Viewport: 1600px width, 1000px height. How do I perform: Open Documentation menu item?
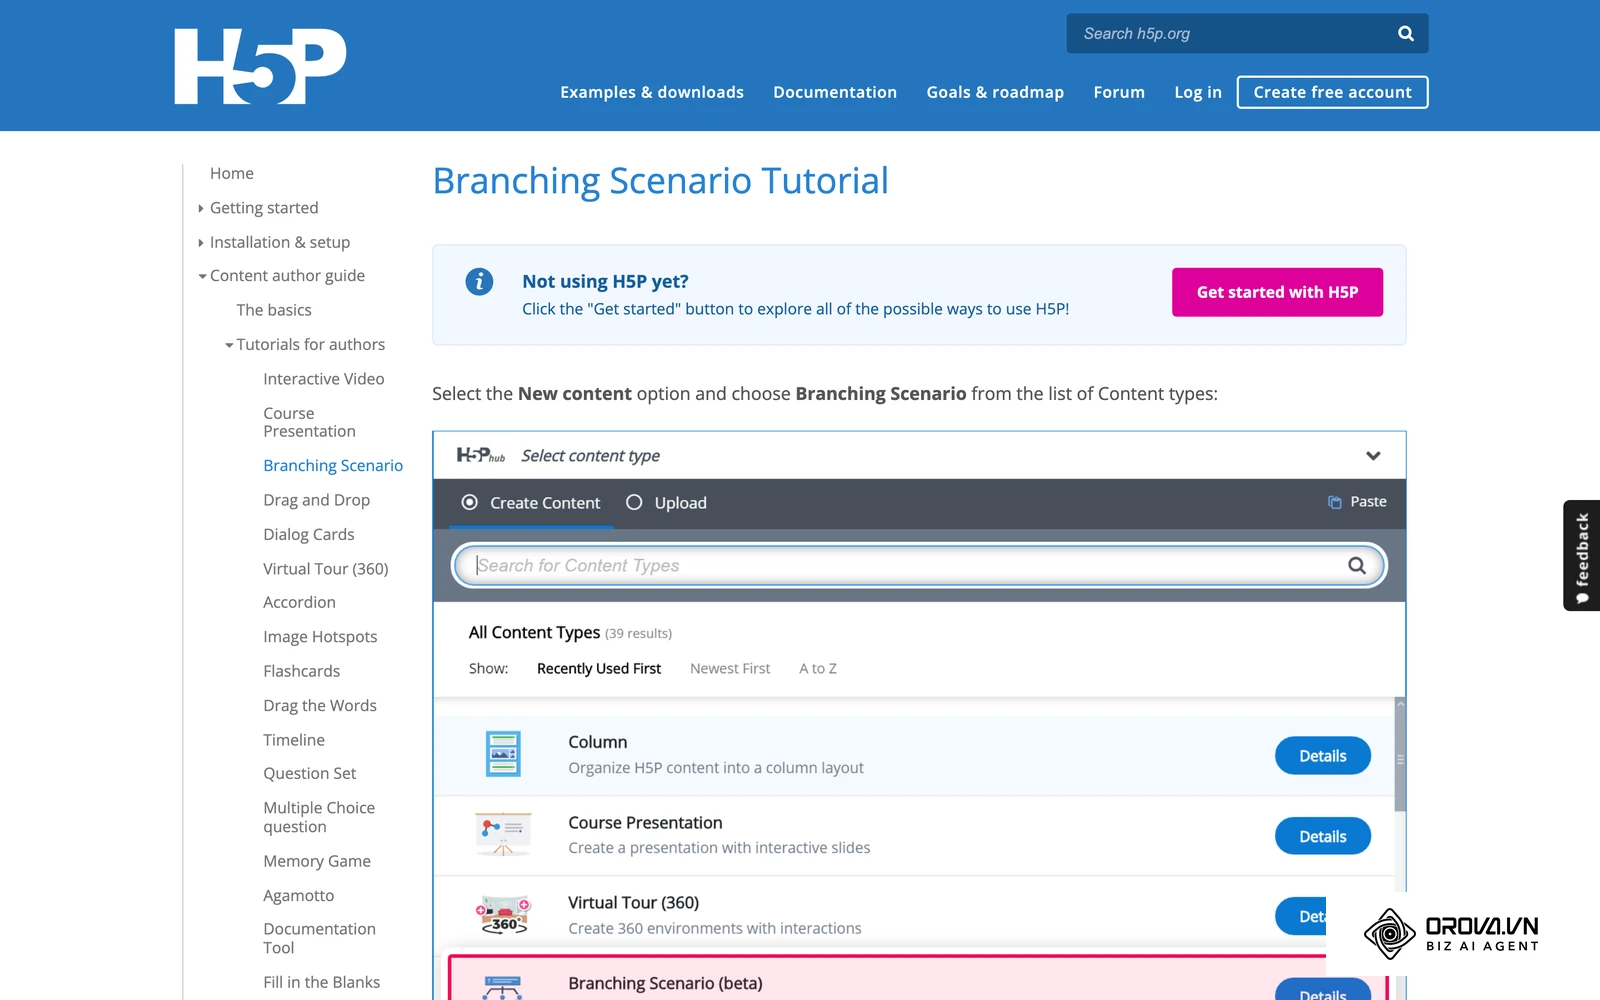tap(835, 92)
